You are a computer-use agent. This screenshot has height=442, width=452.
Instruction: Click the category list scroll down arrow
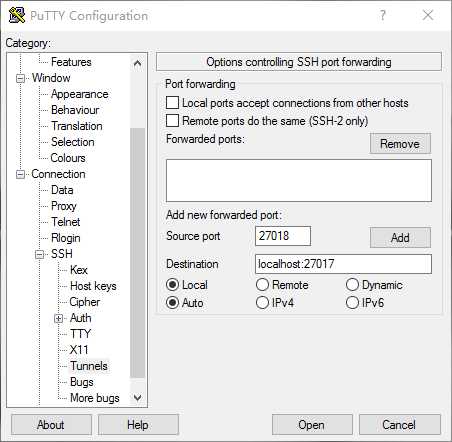tap(137, 397)
